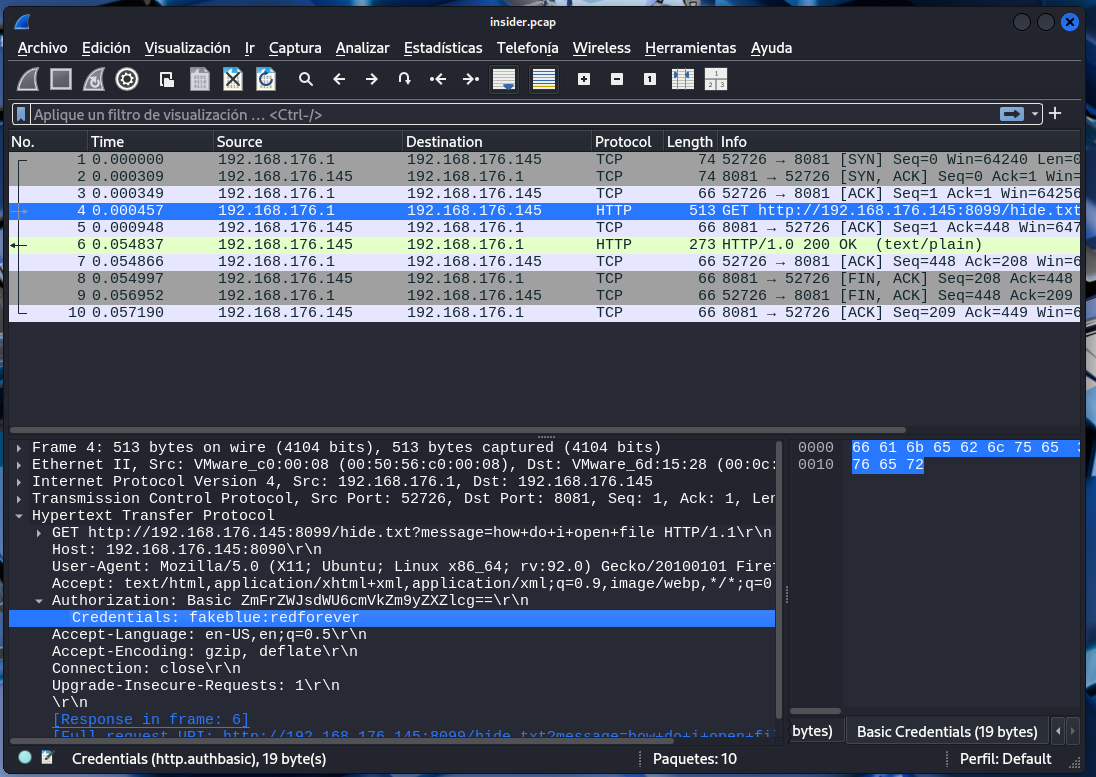
Task: Click the hex pane horizontal scrollbar
Action: pyautogui.click(x=815, y=711)
